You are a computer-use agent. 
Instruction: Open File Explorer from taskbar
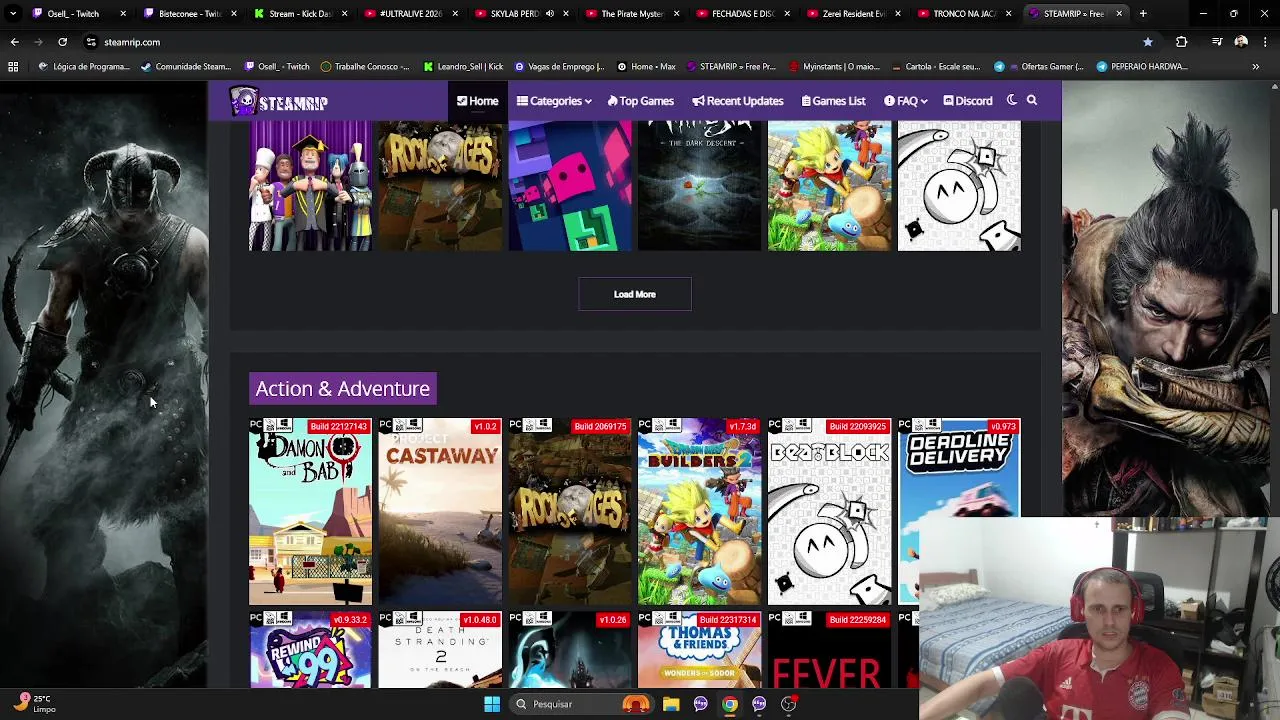pyautogui.click(x=671, y=704)
